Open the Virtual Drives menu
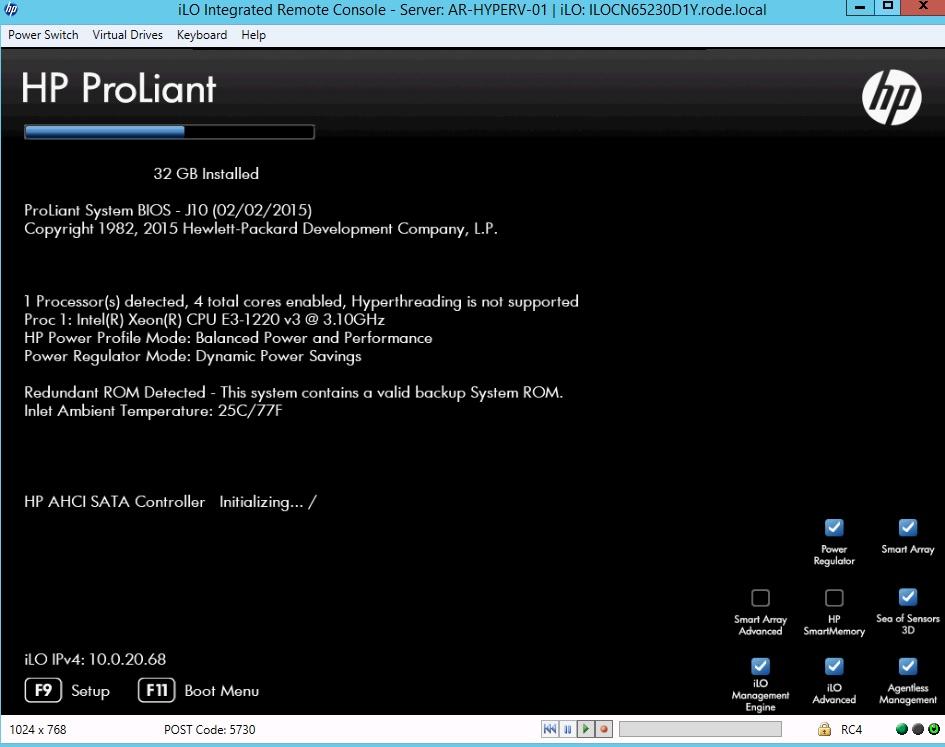945x747 pixels. [127, 35]
